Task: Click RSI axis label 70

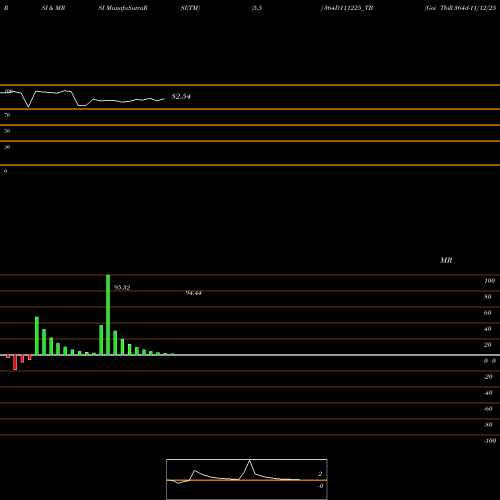Action: [x=7, y=115]
